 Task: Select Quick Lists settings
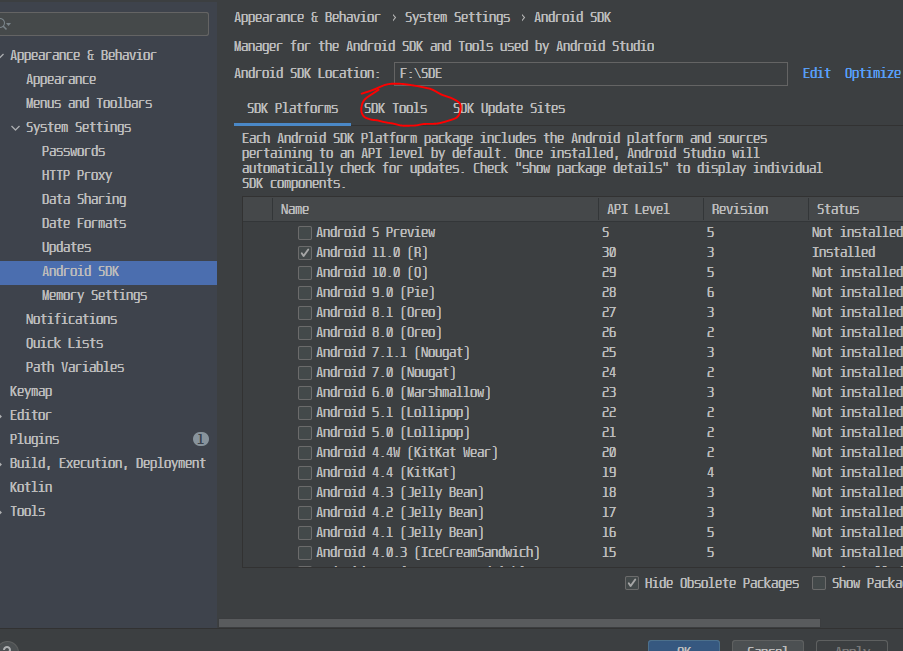click(x=64, y=343)
